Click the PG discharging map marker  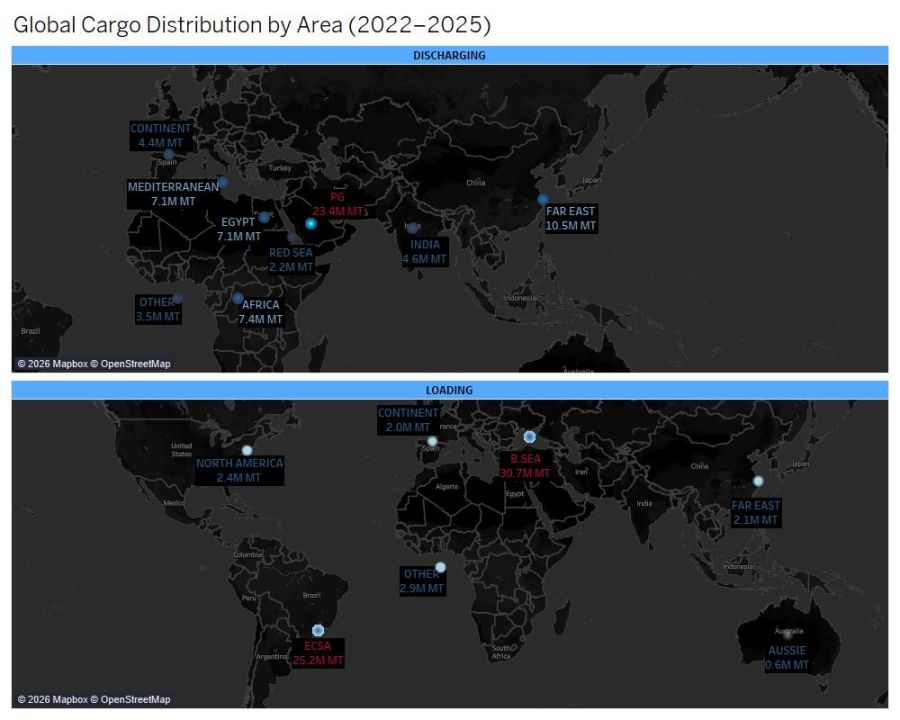coord(311,224)
